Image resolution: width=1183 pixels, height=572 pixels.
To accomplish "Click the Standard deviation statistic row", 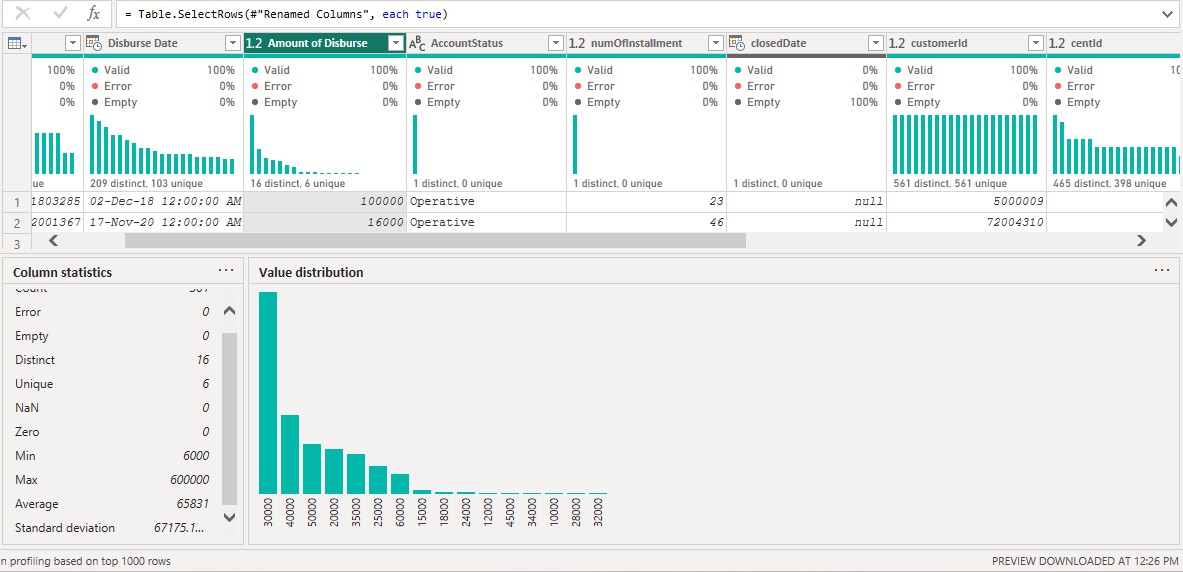I will (x=112, y=528).
